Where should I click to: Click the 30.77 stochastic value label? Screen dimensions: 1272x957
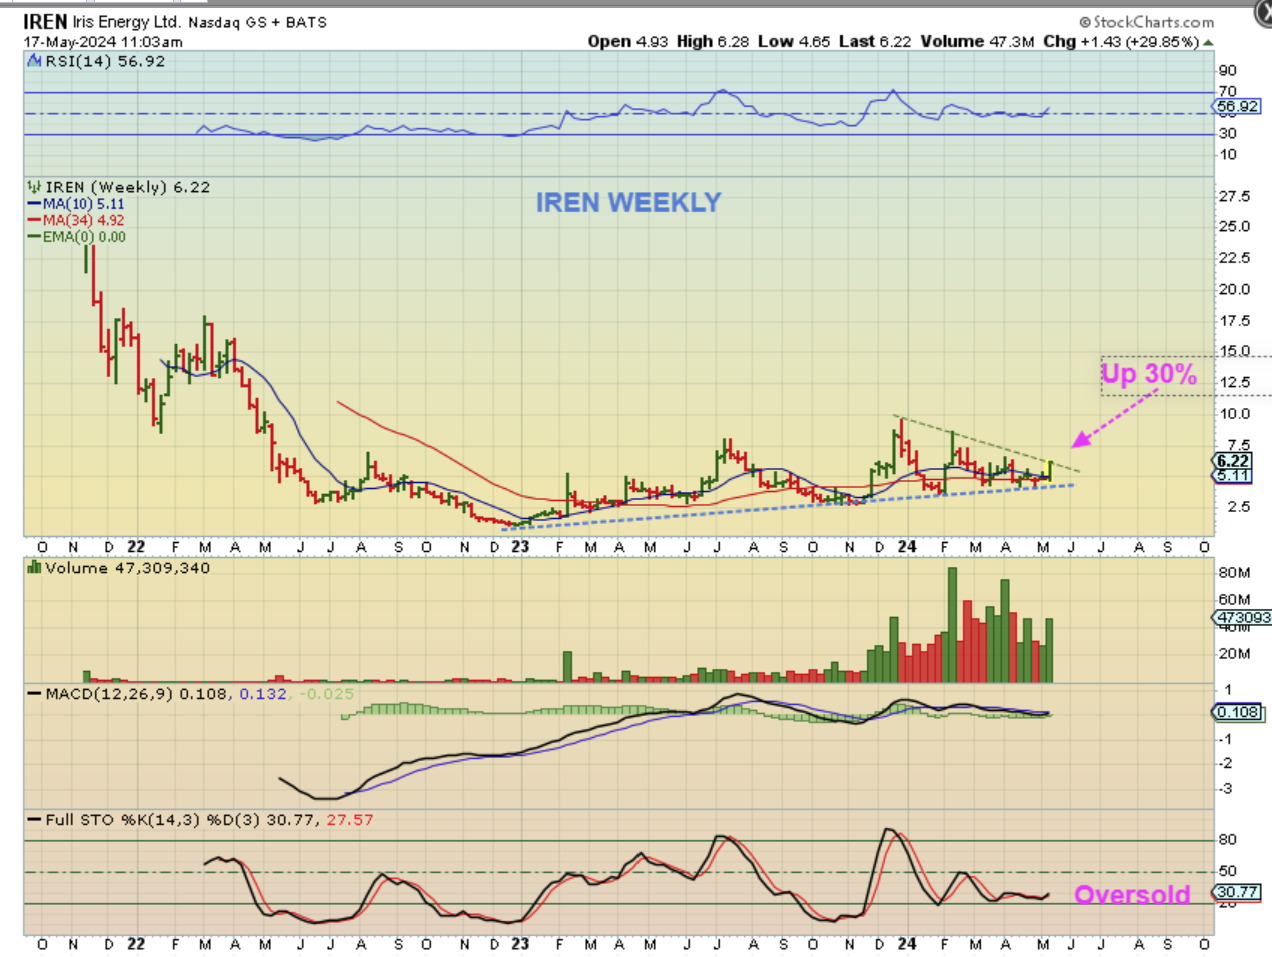click(1238, 892)
